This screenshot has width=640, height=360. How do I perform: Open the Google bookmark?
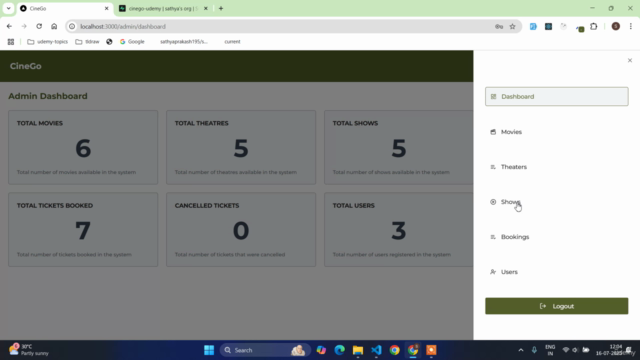132,42
